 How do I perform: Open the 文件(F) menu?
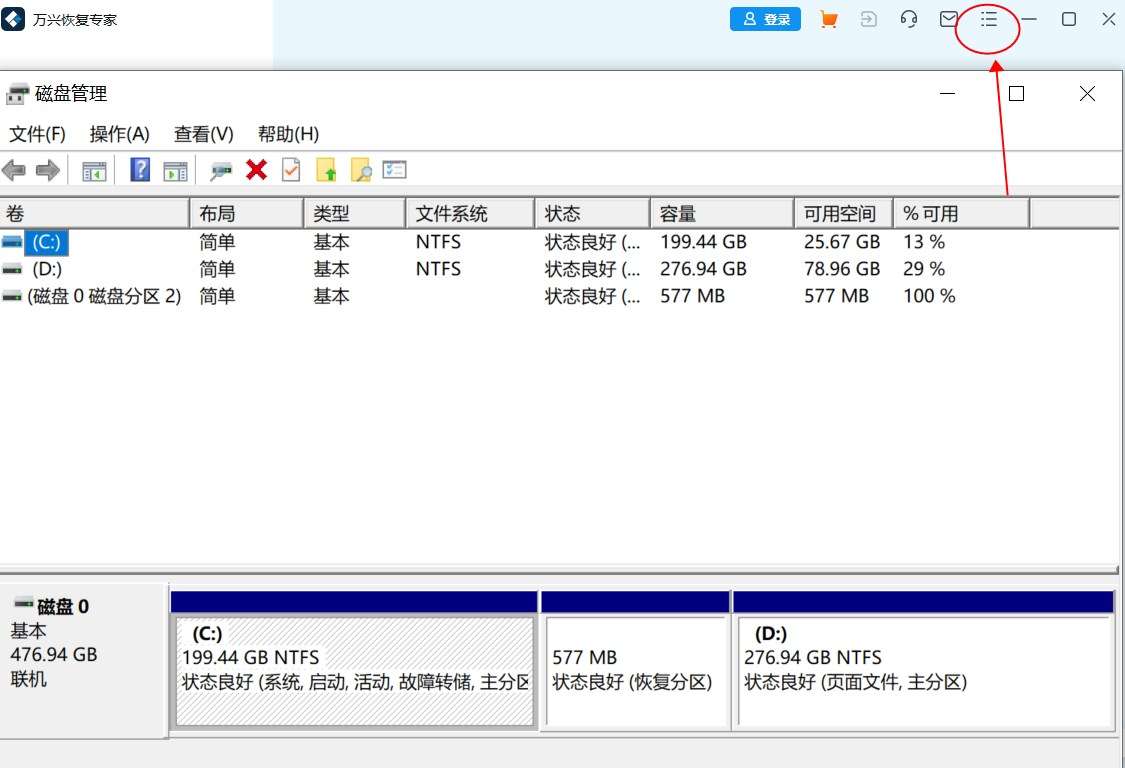click(x=37, y=134)
